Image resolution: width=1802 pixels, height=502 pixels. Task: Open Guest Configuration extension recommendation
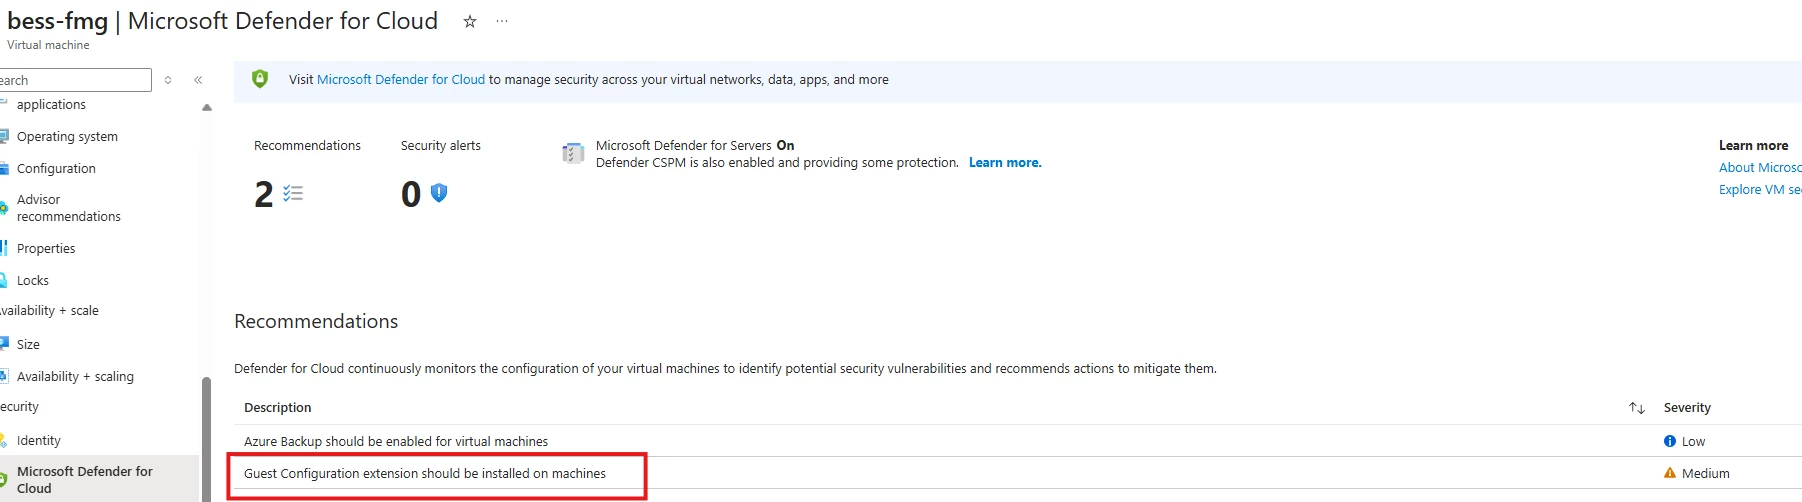425,473
